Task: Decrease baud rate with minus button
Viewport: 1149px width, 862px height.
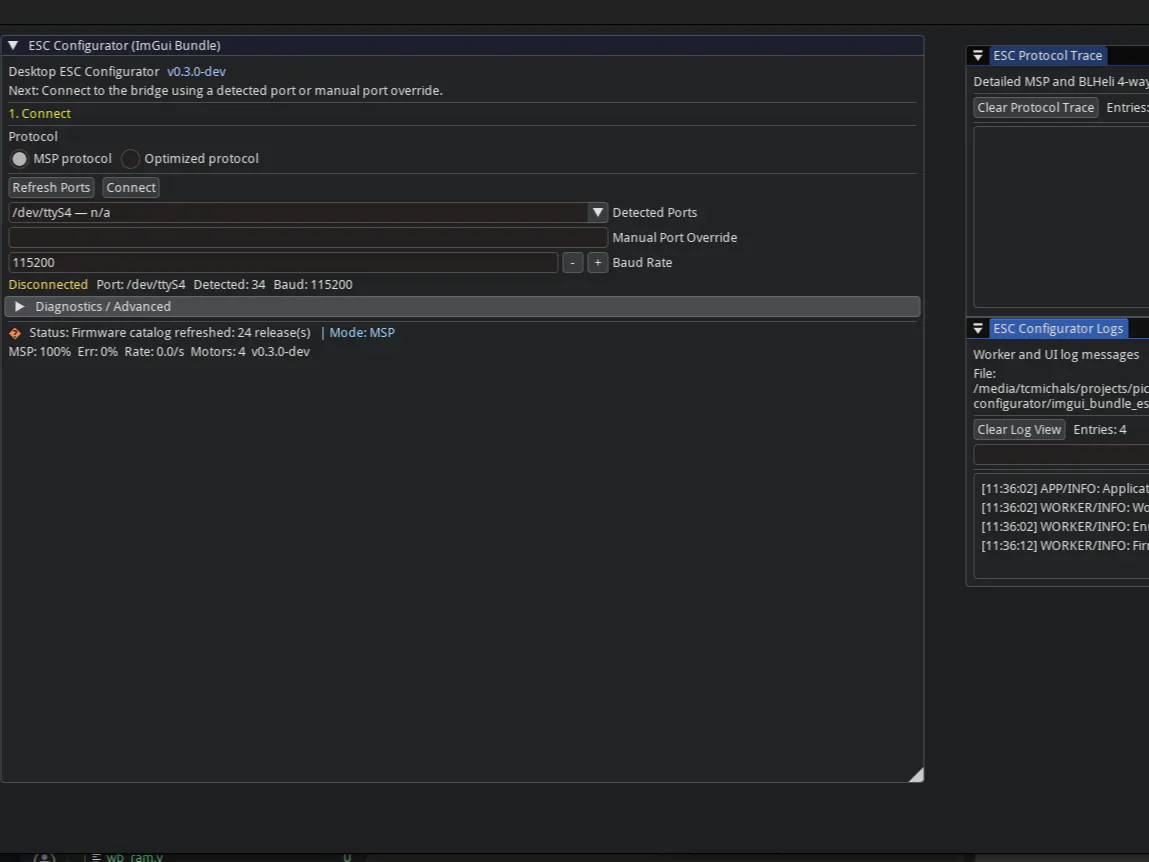Action: [573, 262]
